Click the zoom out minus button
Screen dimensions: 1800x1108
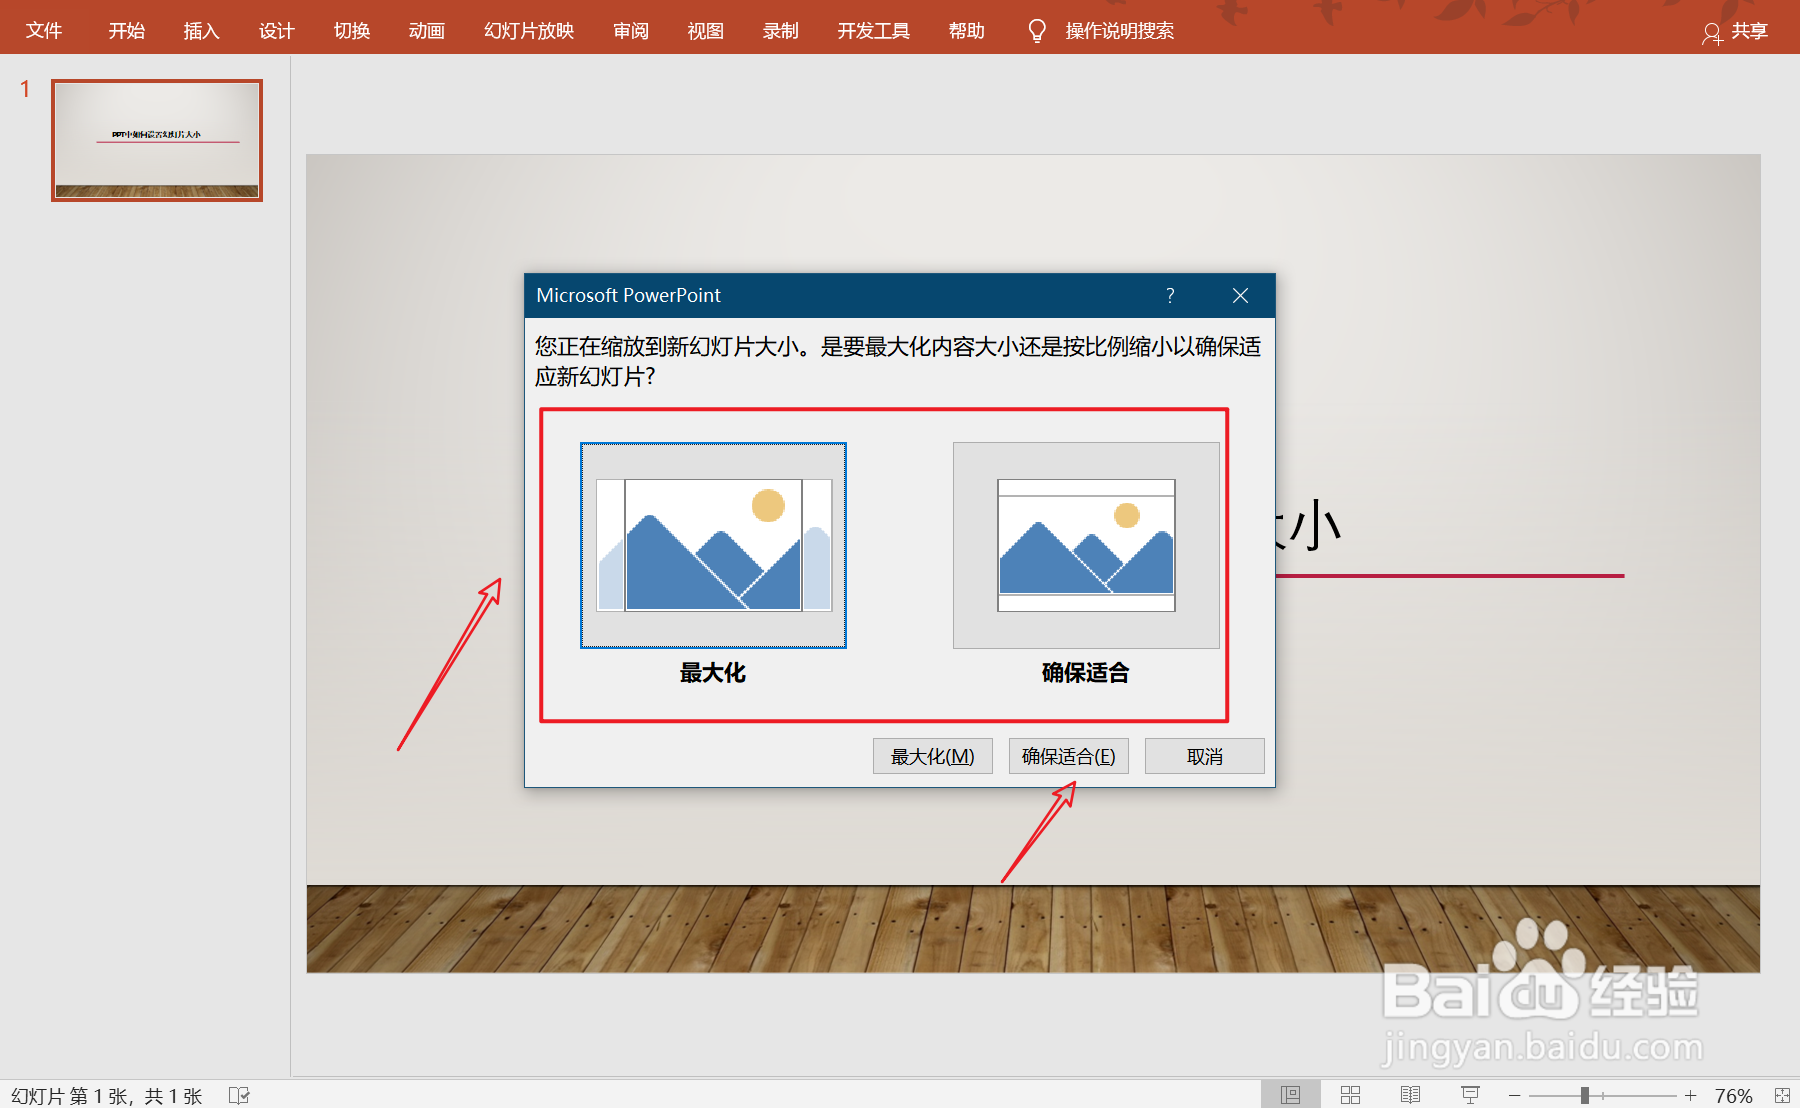click(x=1515, y=1096)
